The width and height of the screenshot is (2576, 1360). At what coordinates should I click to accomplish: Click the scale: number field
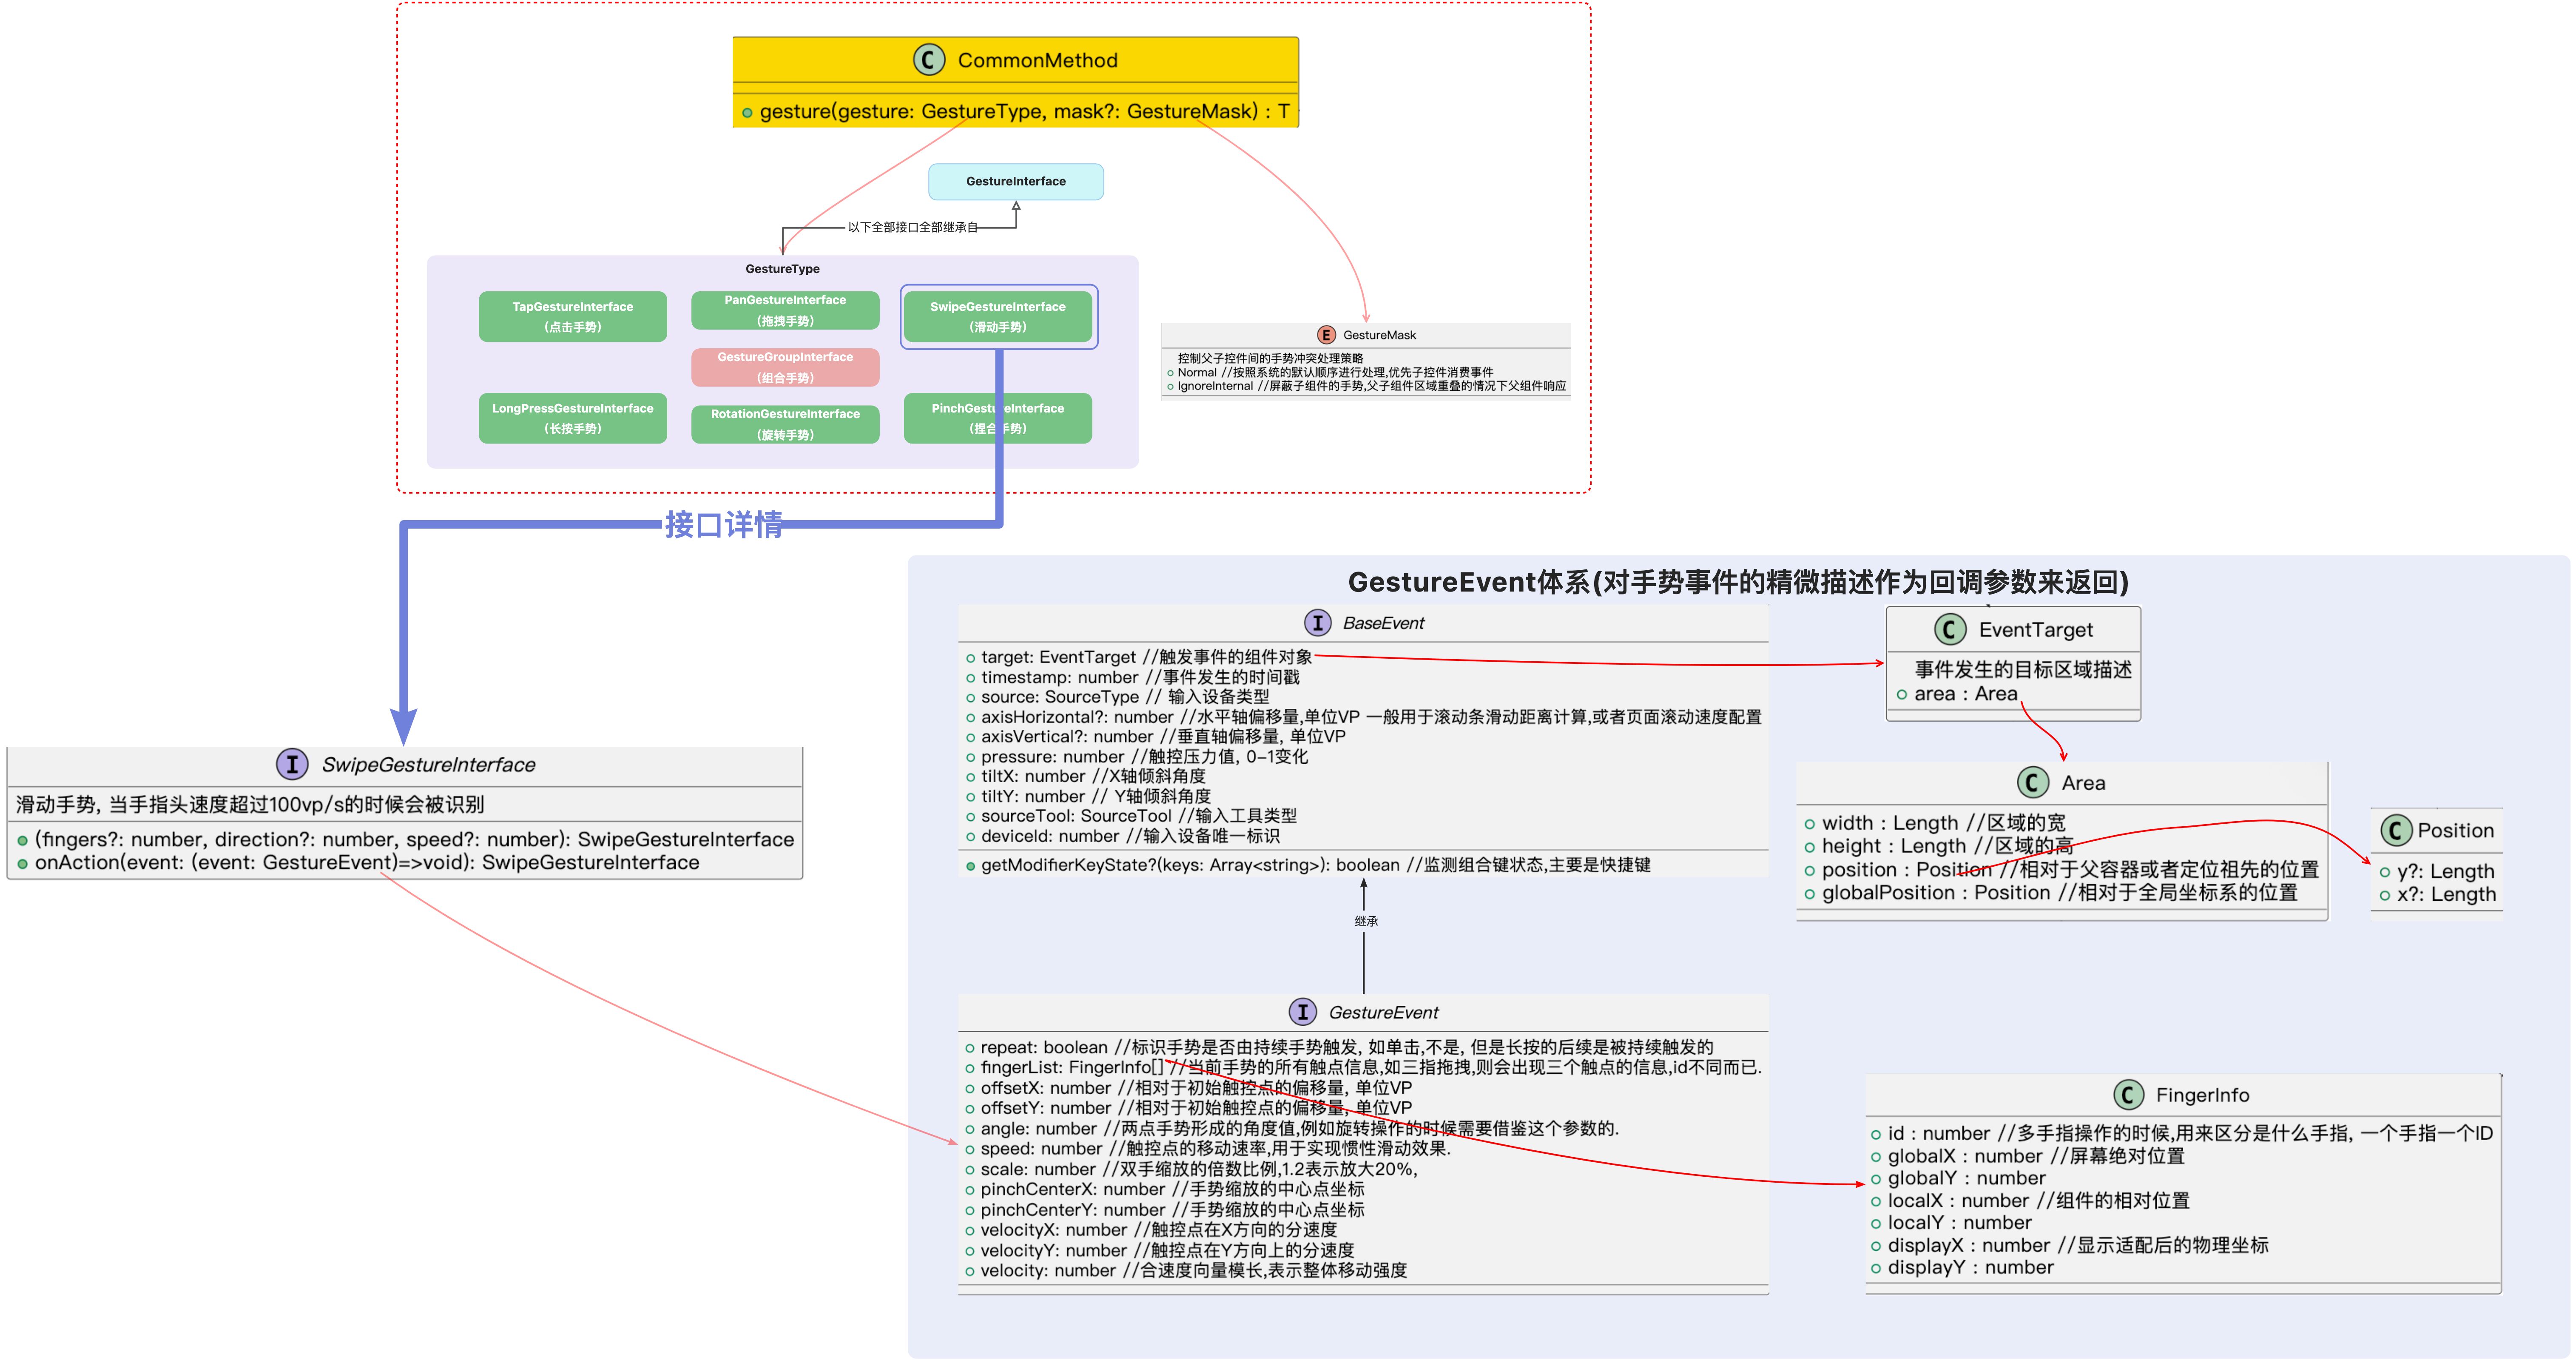click(x=1199, y=1169)
